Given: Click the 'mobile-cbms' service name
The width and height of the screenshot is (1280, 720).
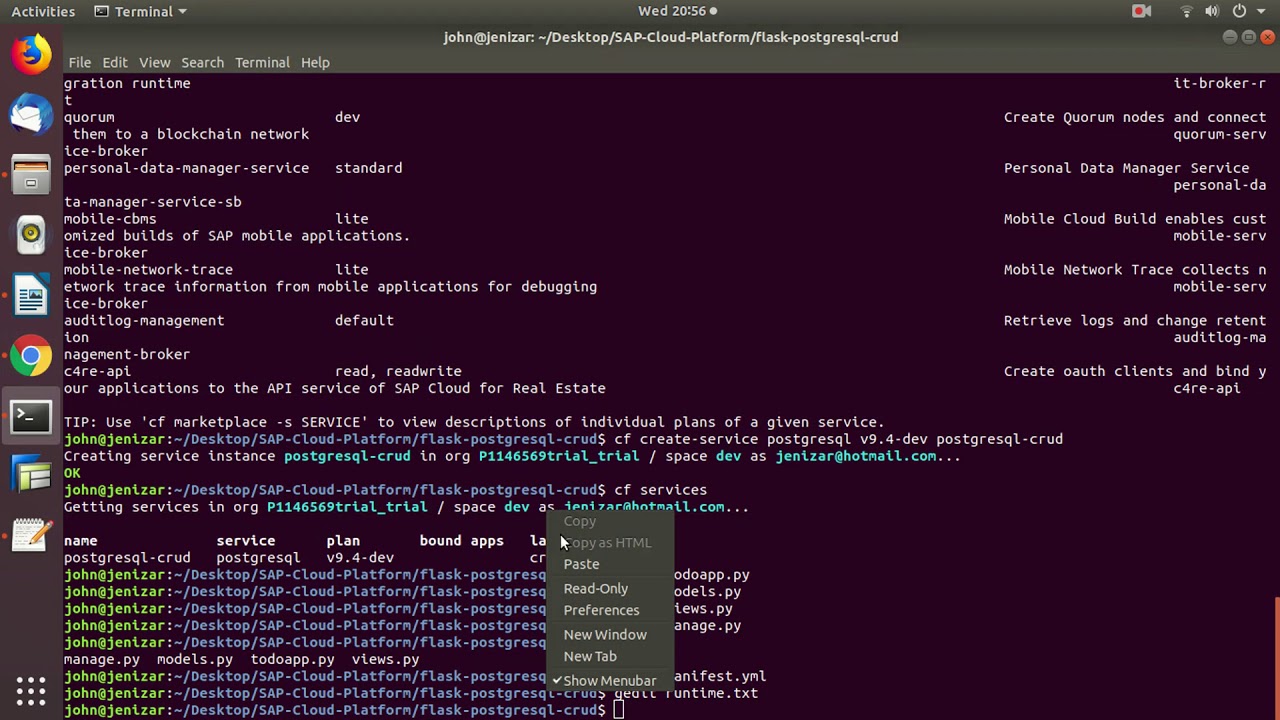Looking at the screenshot, I should tap(110, 219).
